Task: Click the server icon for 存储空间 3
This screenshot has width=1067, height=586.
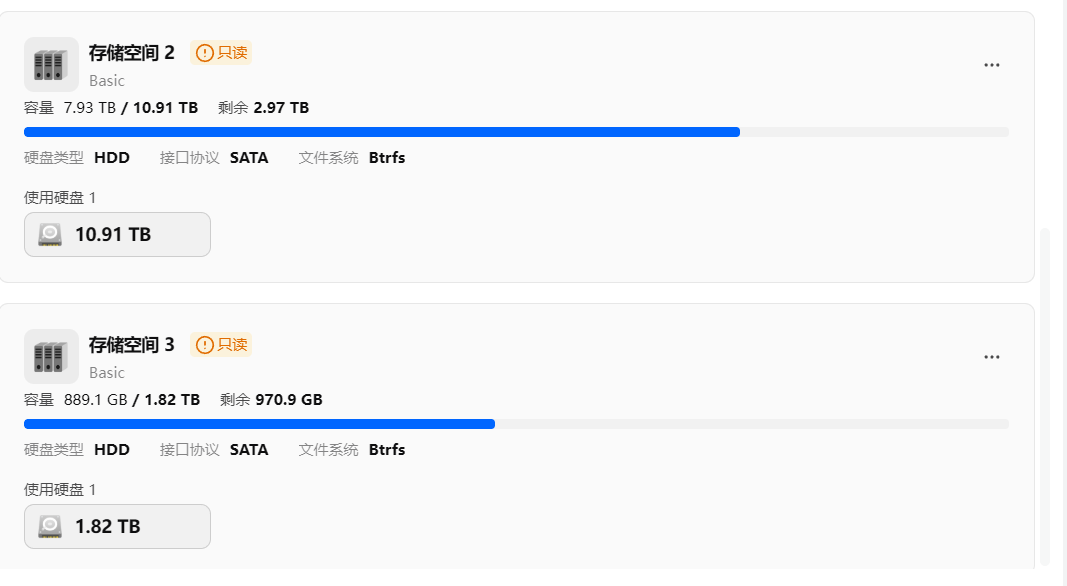Action: [51, 357]
